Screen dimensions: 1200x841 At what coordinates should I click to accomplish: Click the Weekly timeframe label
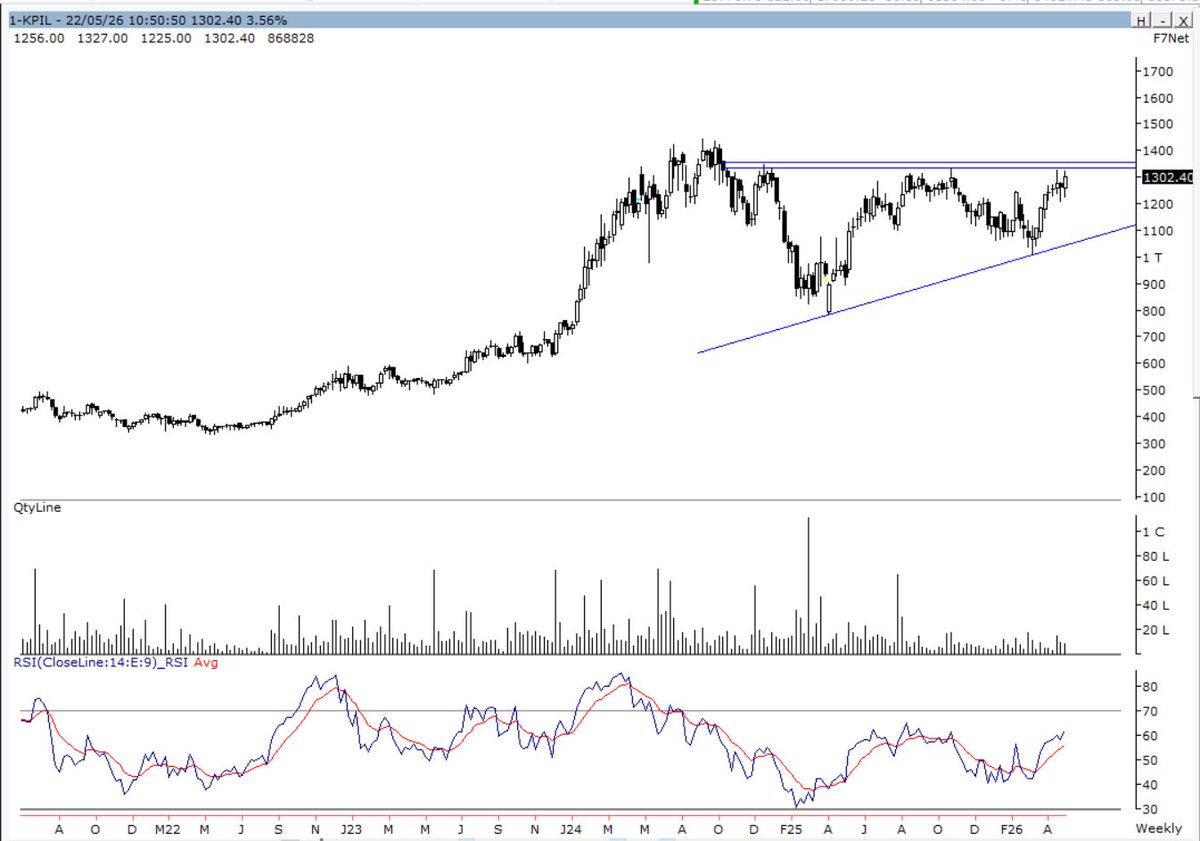tap(1157, 830)
